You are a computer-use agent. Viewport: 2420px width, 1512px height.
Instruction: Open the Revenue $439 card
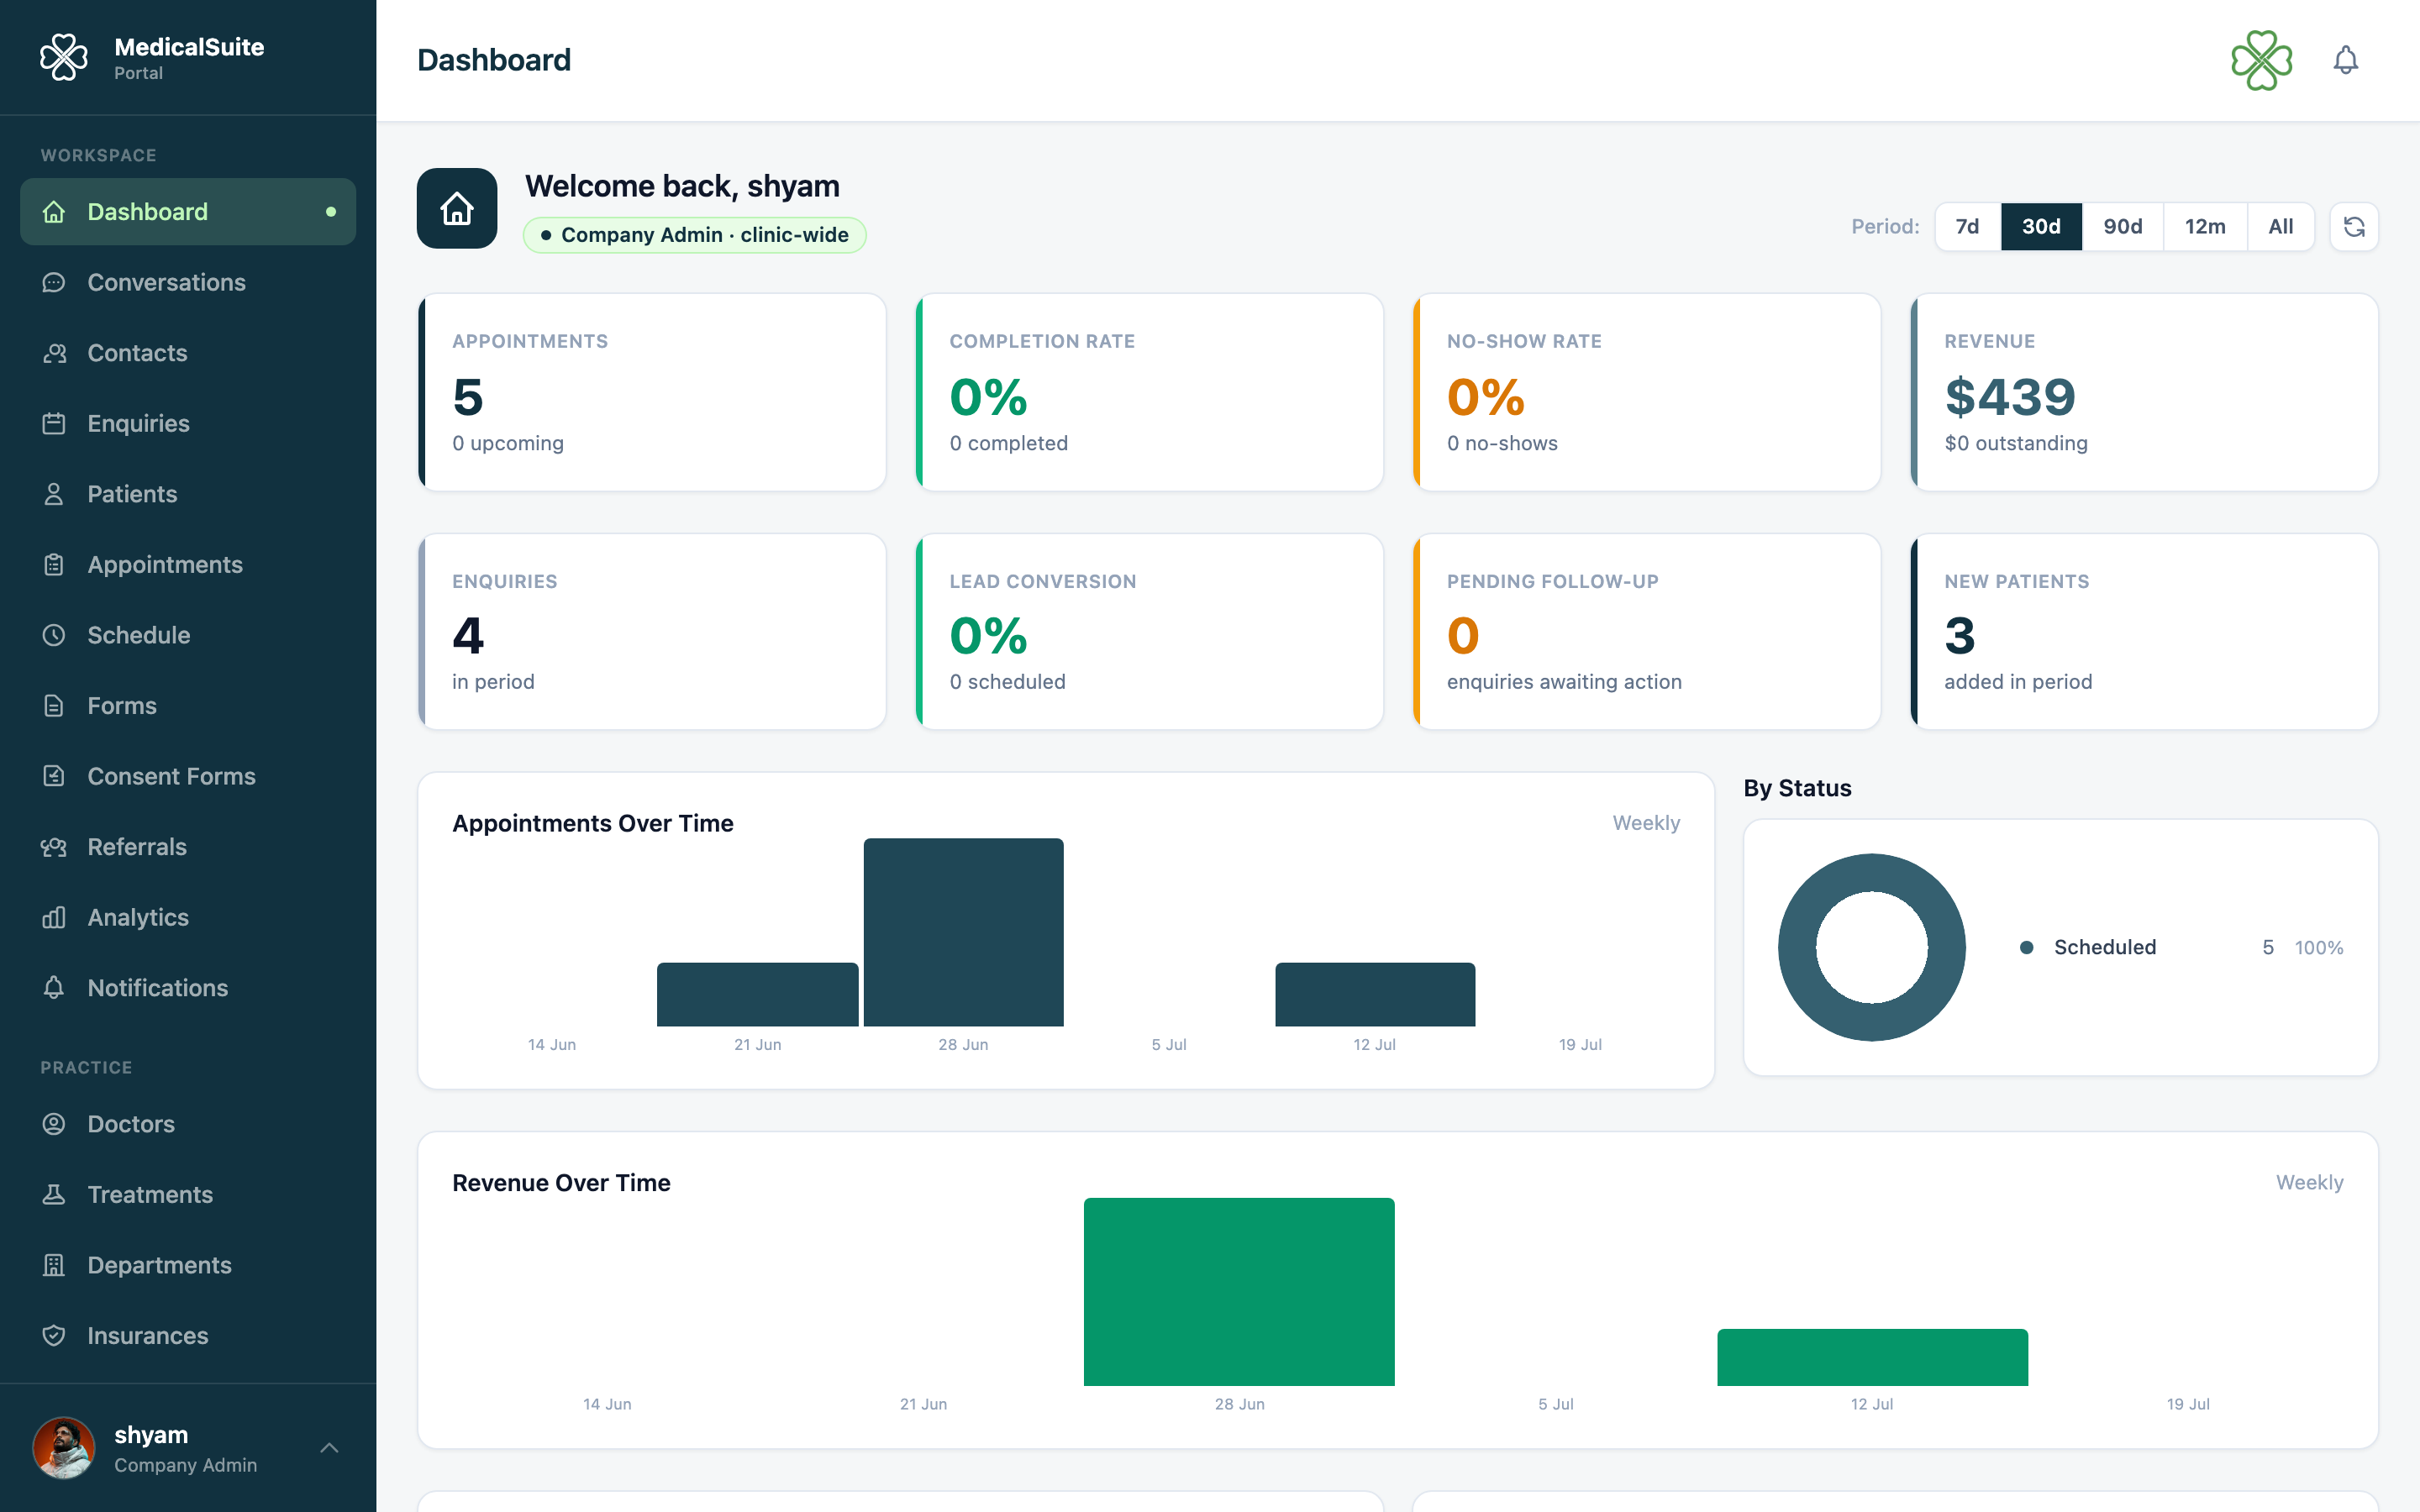[x=2144, y=392]
